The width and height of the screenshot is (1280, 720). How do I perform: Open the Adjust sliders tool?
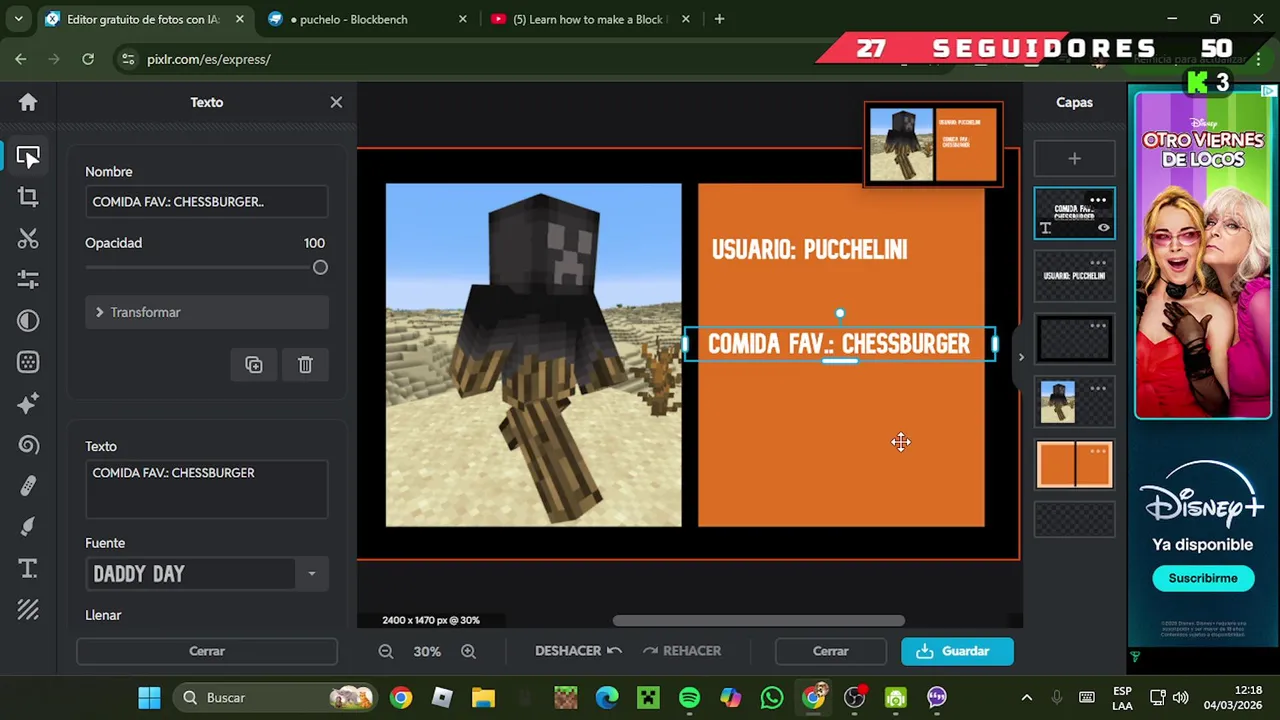click(28, 279)
